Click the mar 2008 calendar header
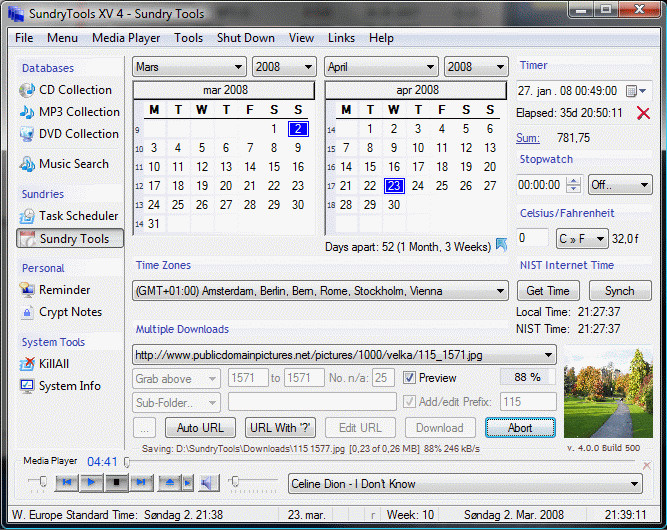Image resolution: width=667 pixels, height=530 pixels. (x=224, y=90)
